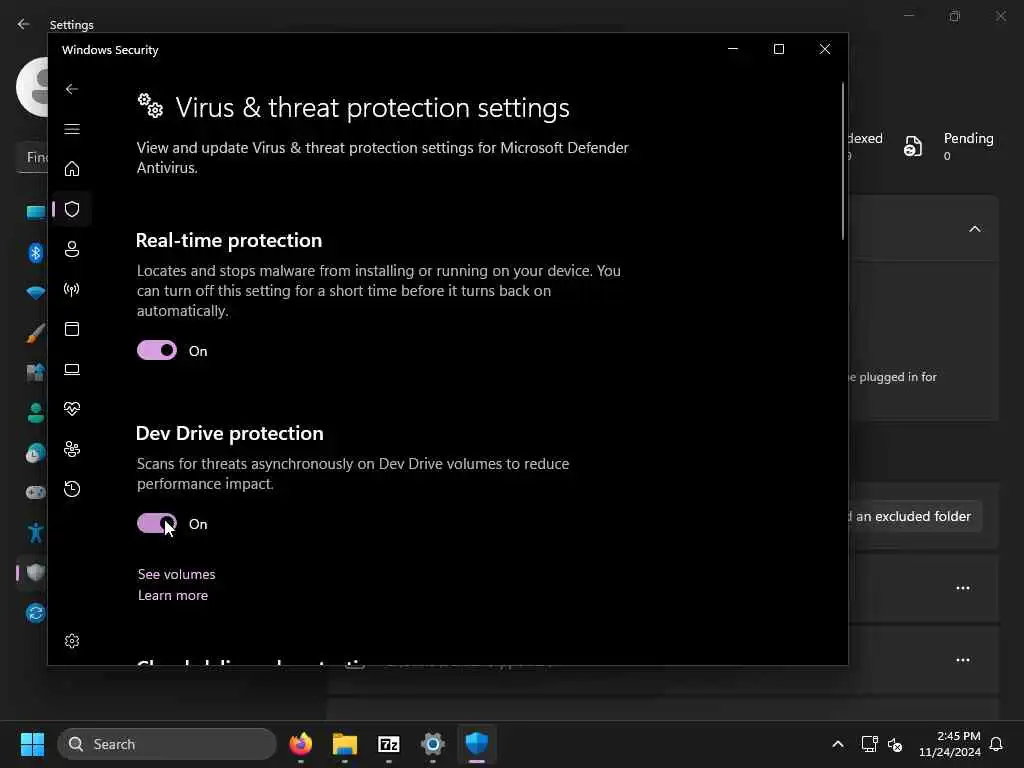Image resolution: width=1024 pixels, height=768 pixels.
Task: Select Virus & threat protection shield icon
Action: [72, 209]
